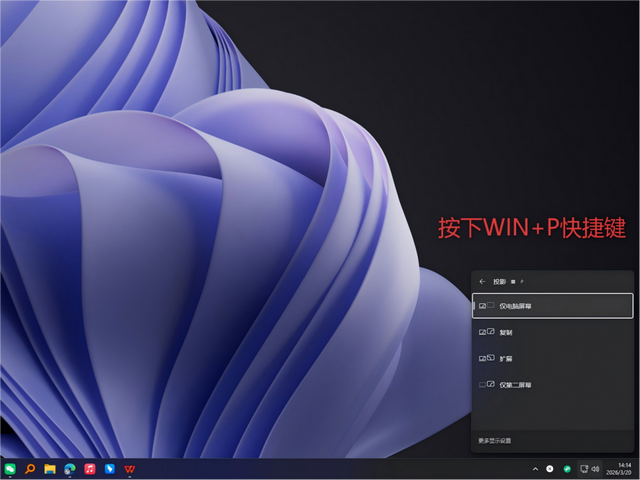Image resolution: width=640 pixels, height=480 pixels.
Task: Click the green round tray icon
Action: click(x=567, y=469)
